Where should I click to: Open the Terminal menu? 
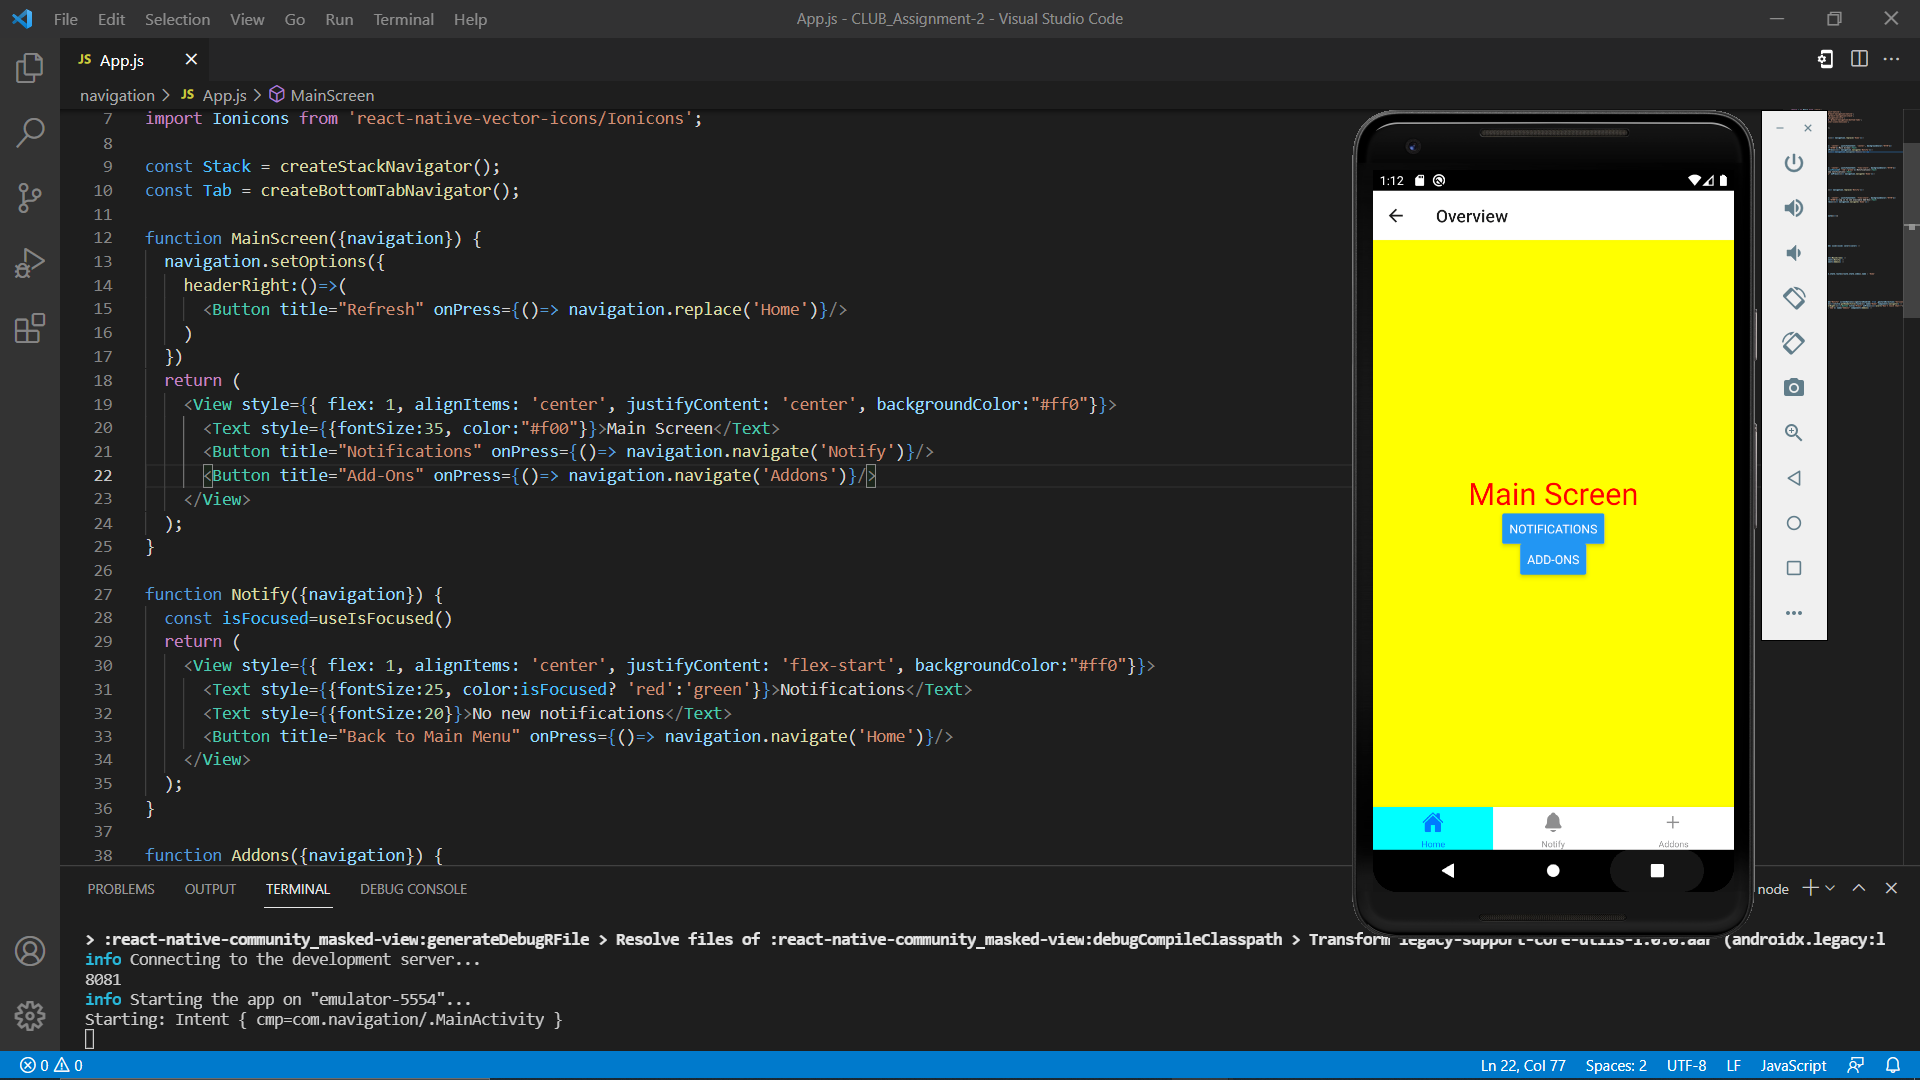(403, 19)
